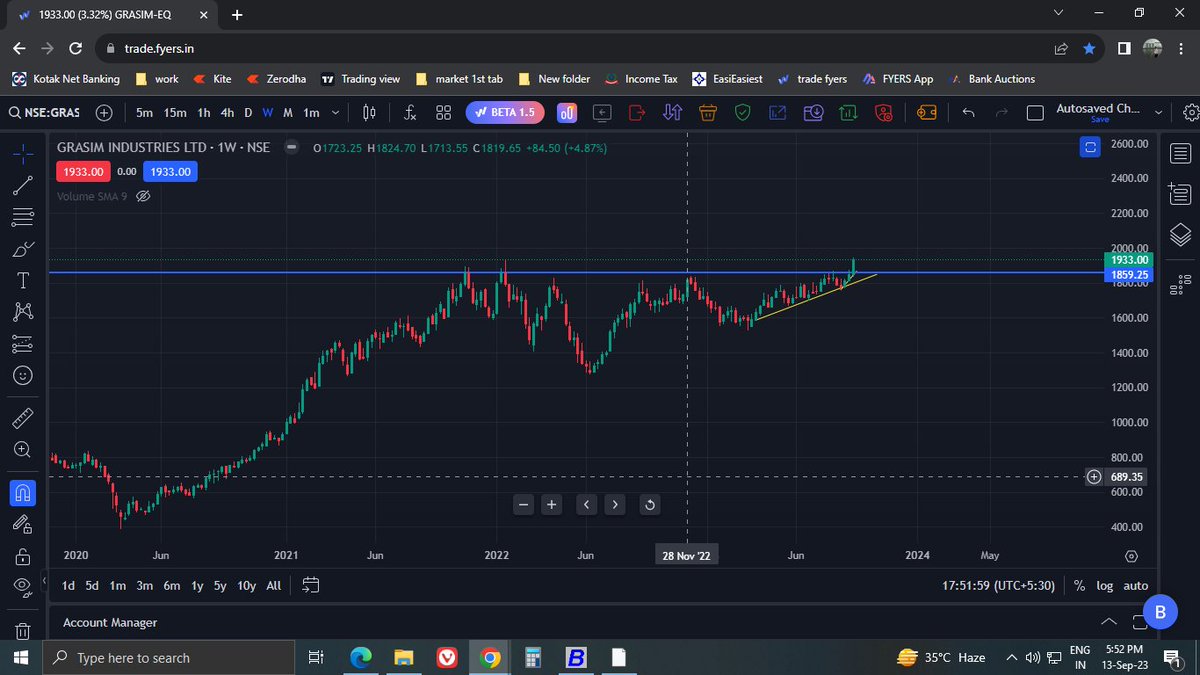
Task: Collapse the GRASIM legend with minus button
Action: click(x=291, y=147)
